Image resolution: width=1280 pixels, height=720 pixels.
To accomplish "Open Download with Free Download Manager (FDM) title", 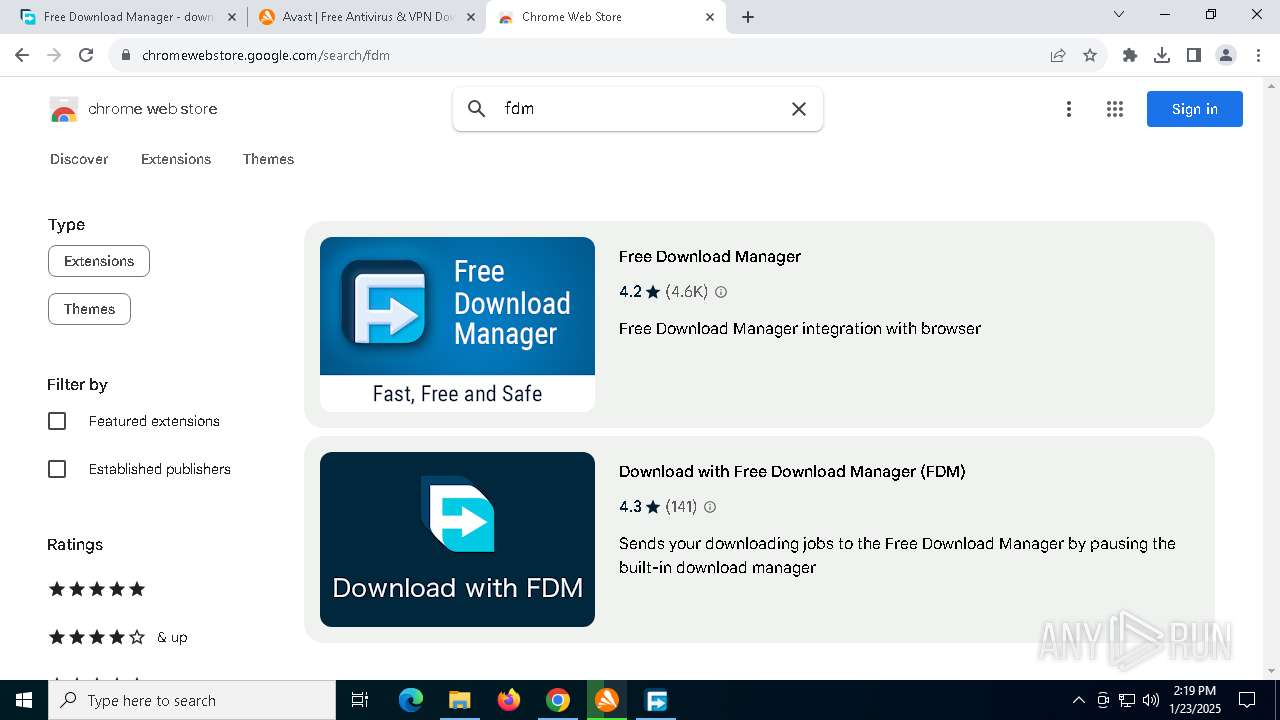I will [792, 472].
